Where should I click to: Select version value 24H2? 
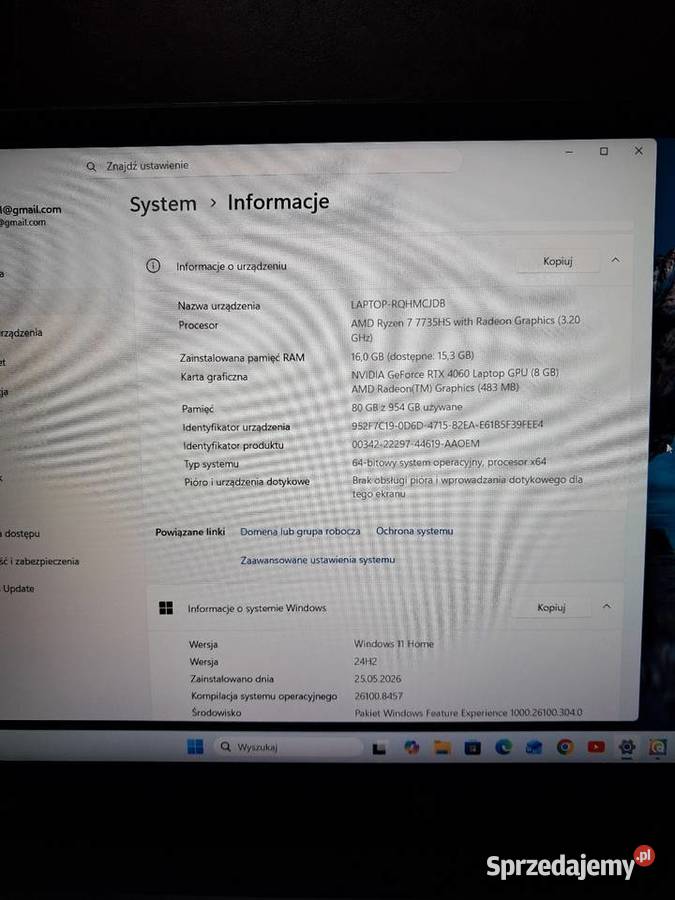(x=366, y=661)
